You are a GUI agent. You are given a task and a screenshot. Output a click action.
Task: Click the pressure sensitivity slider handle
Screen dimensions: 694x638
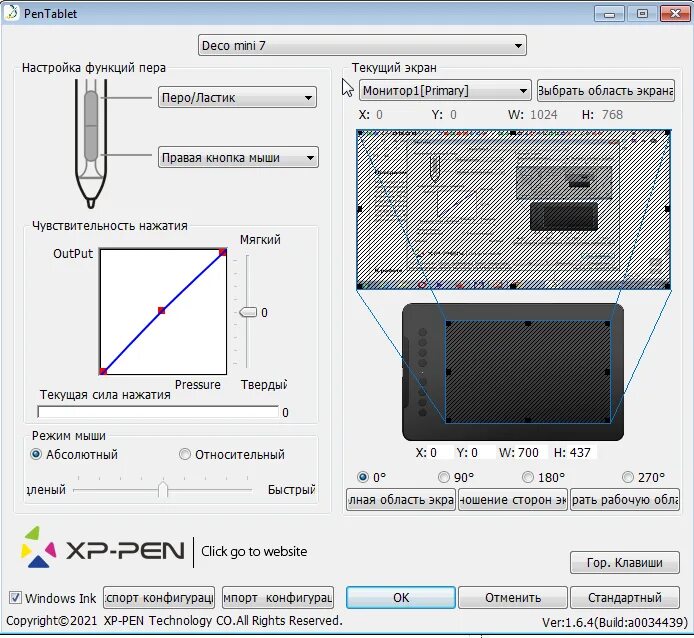[248, 312]
